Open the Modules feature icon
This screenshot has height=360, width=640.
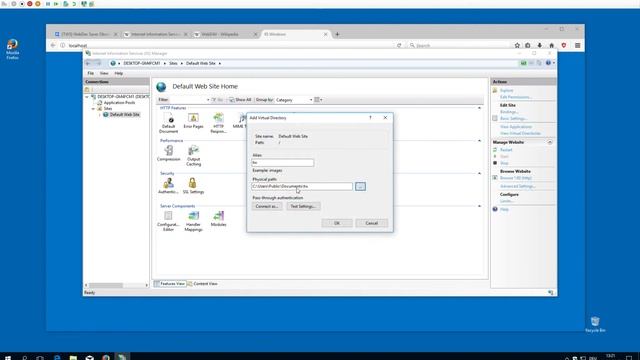pyautogui.click(x=218, y=218)
